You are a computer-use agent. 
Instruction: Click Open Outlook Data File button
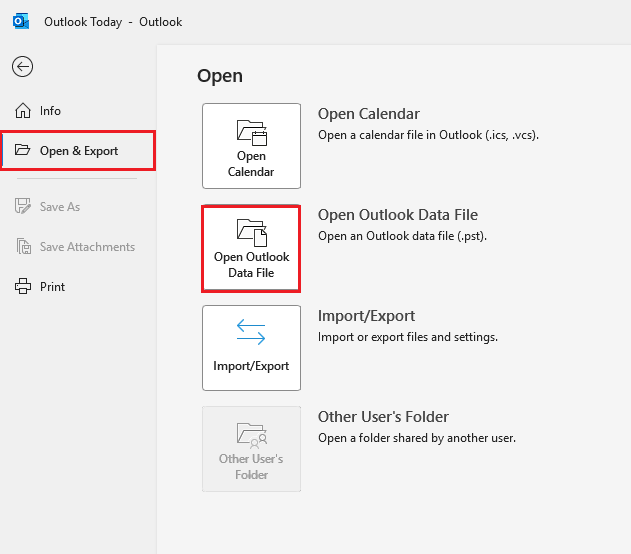[x=252, y=249]
